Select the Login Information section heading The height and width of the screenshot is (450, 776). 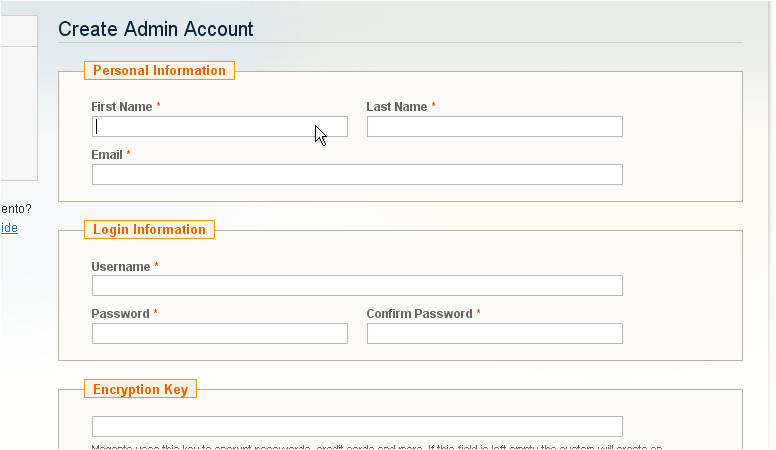[149, 230]
